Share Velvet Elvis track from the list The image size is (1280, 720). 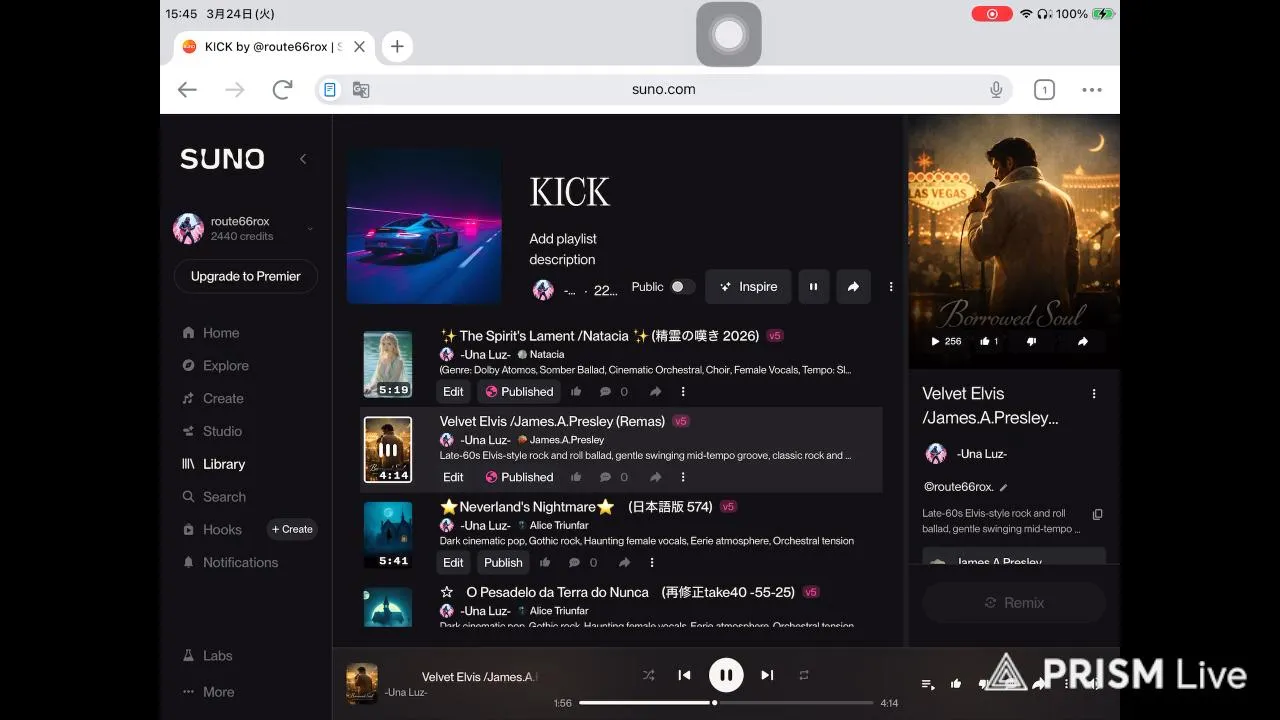click(655, 477)
